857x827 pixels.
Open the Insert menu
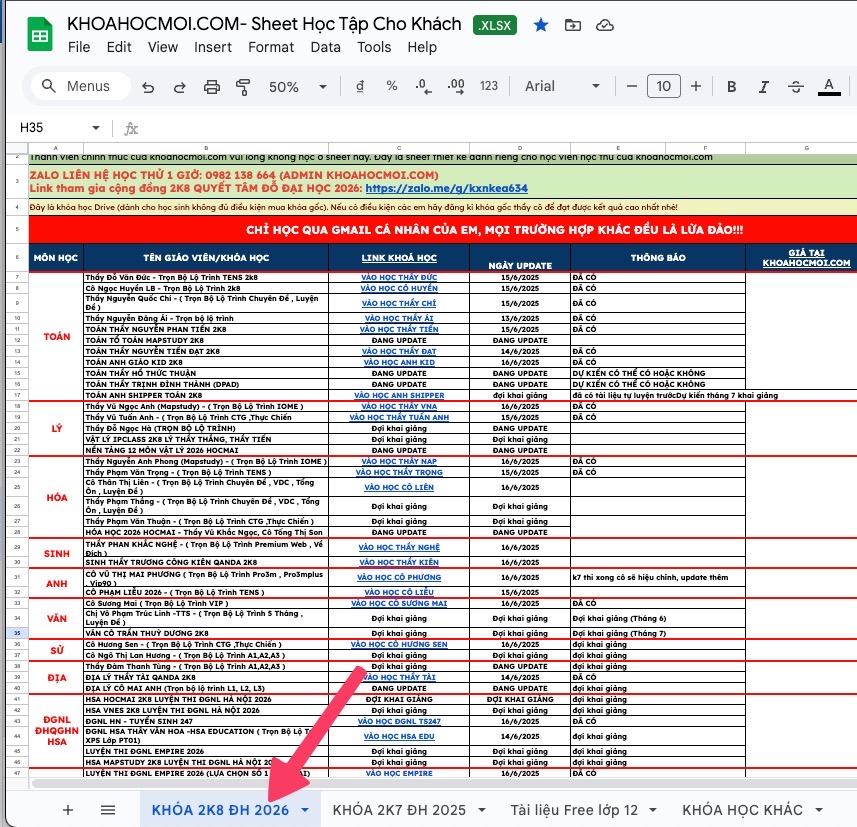coord(213,48)
